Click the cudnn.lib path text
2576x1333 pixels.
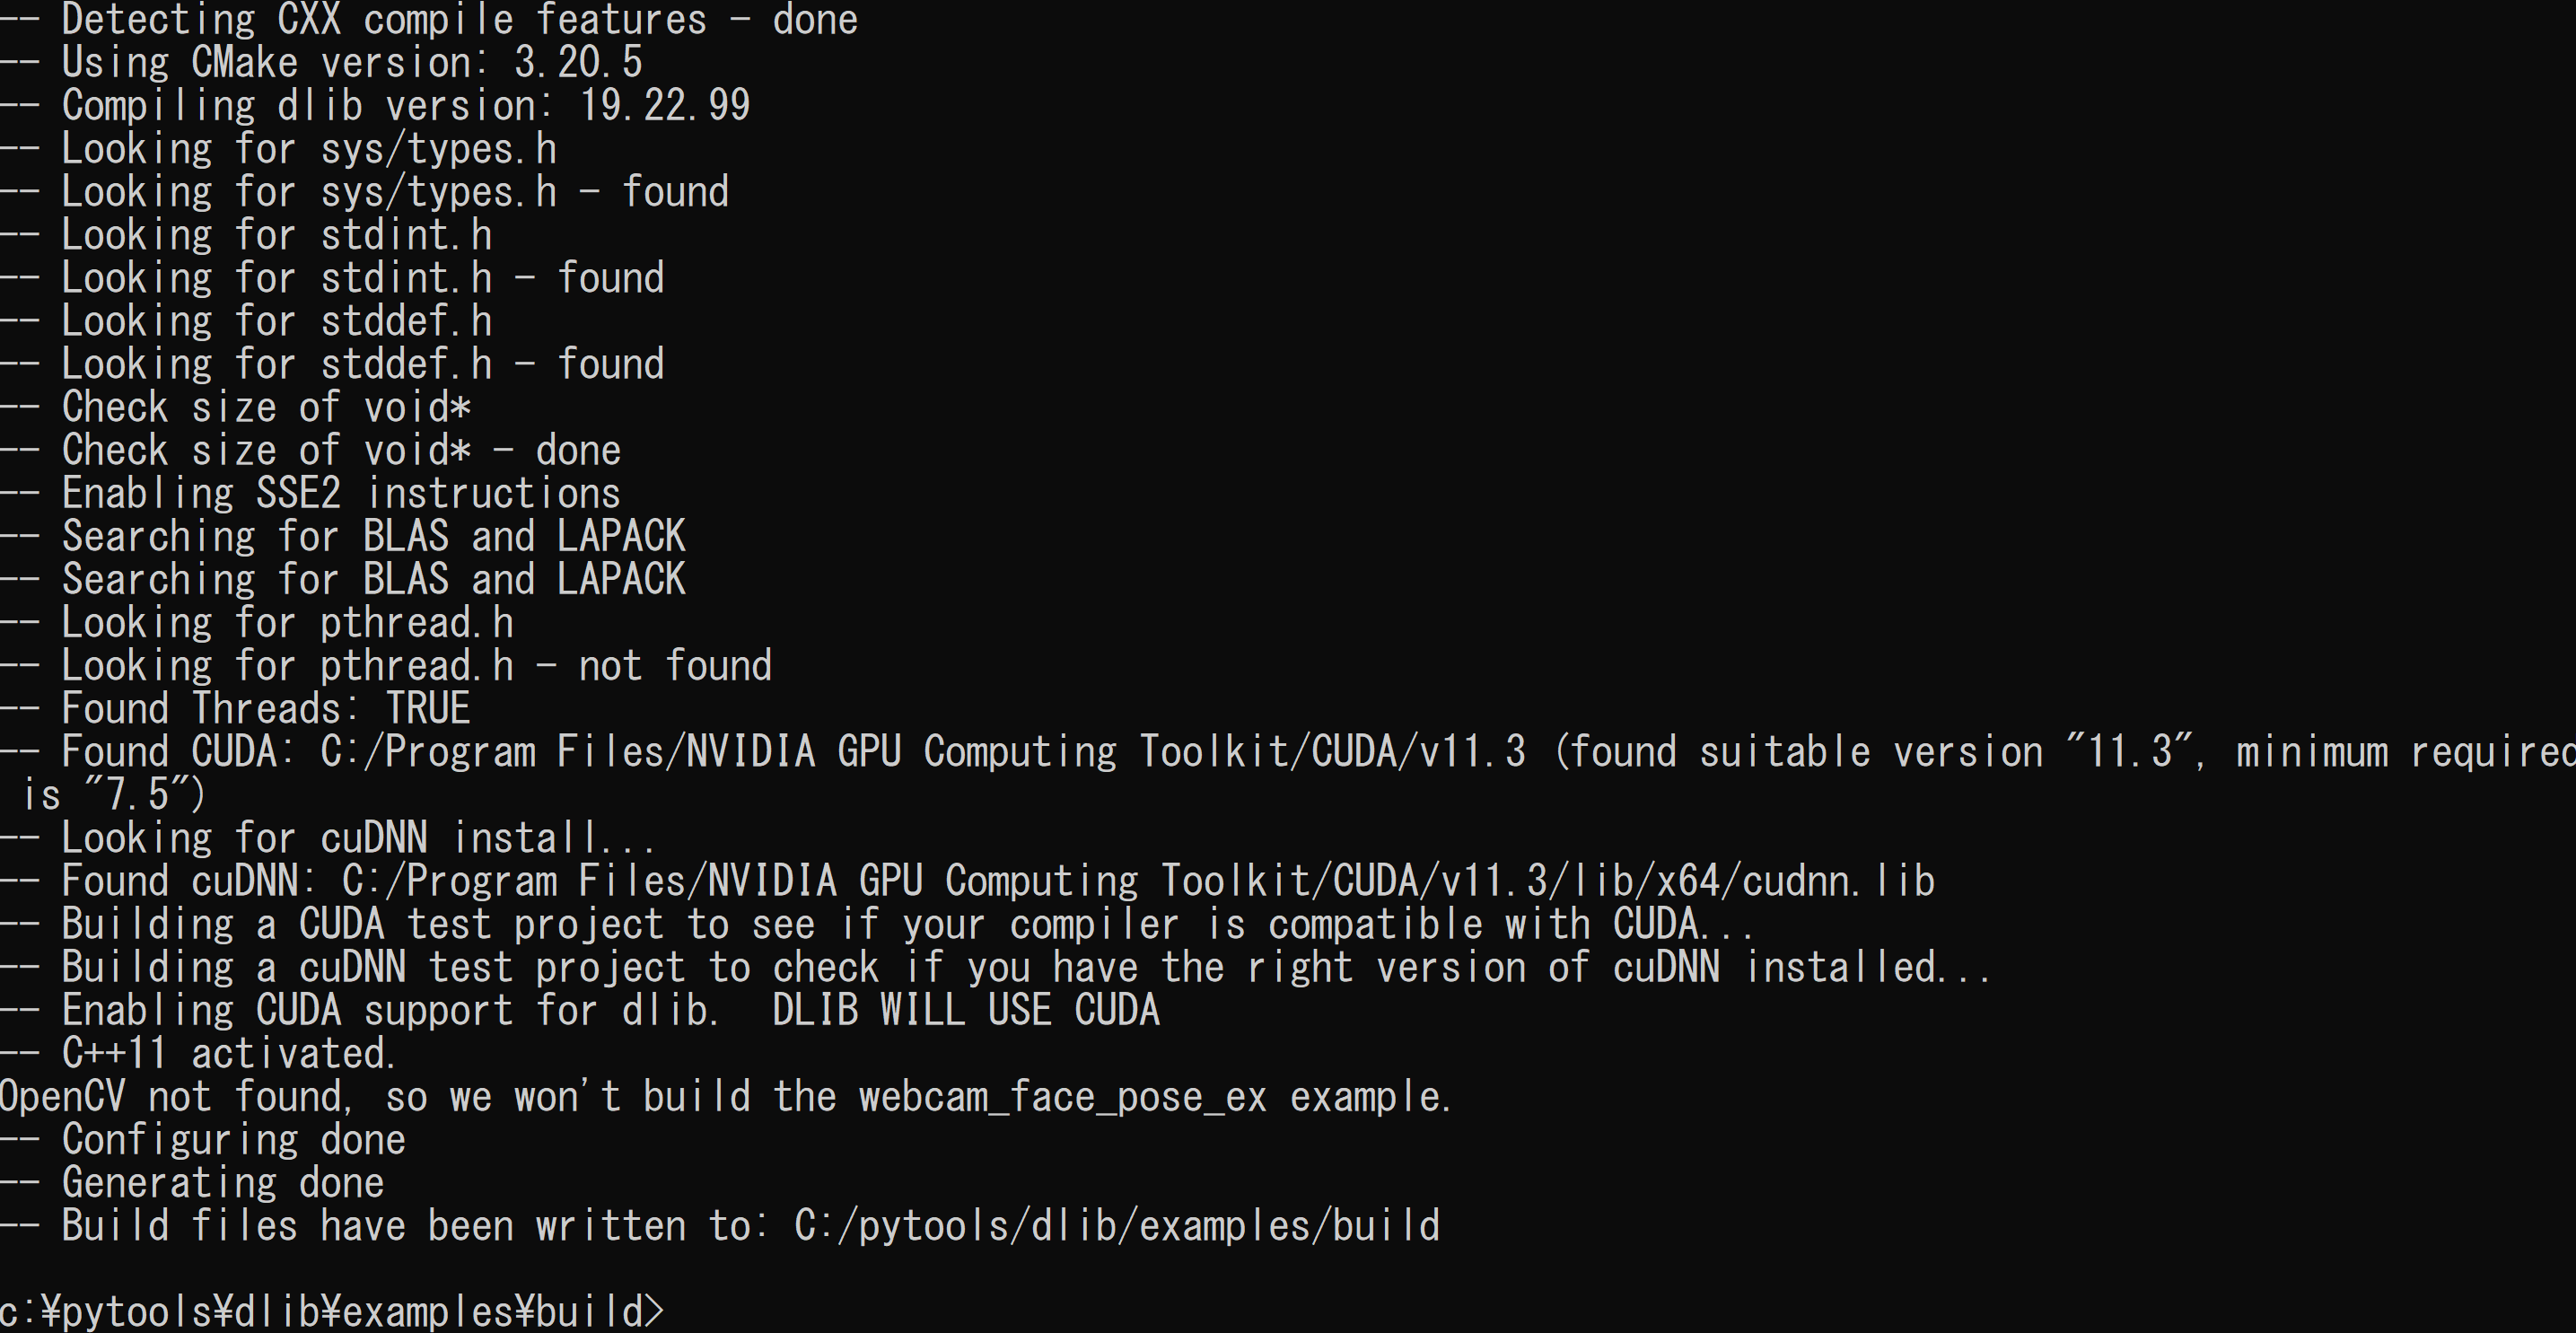[x=1138, y=881]
